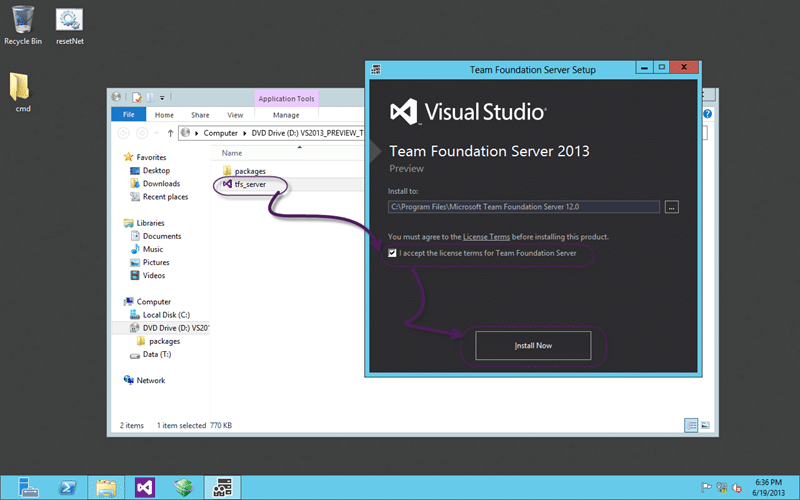Open the Manage ribbon tab

pos(286,115)
